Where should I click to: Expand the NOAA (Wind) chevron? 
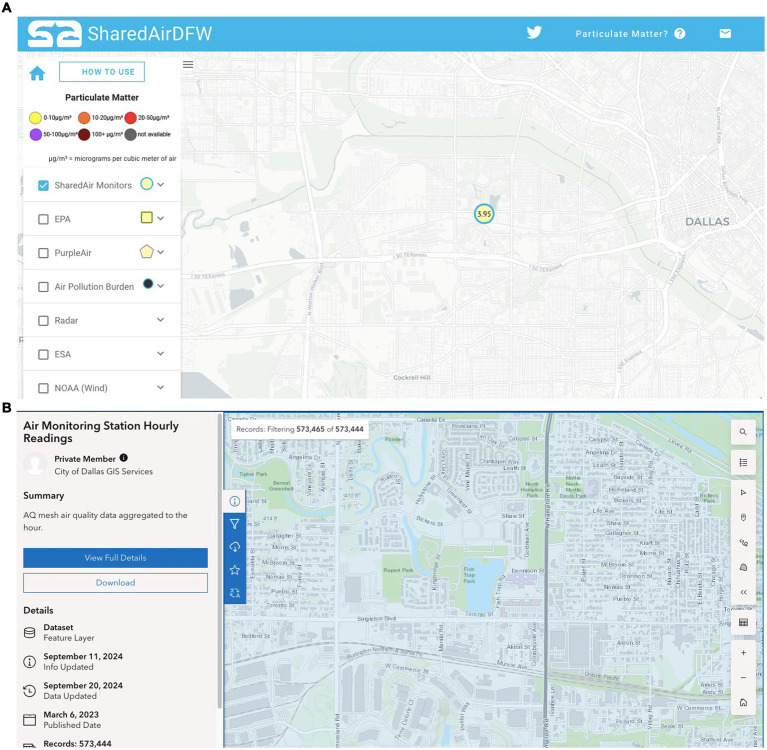[x=160, y=387]
